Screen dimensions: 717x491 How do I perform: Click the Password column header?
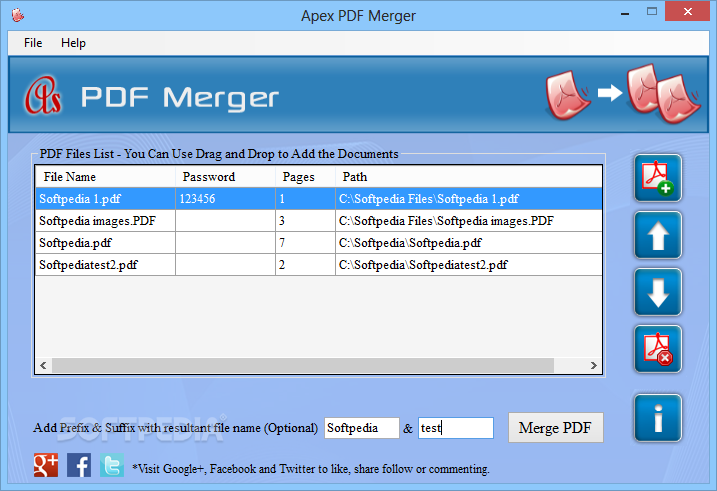(x=225, y=177)
